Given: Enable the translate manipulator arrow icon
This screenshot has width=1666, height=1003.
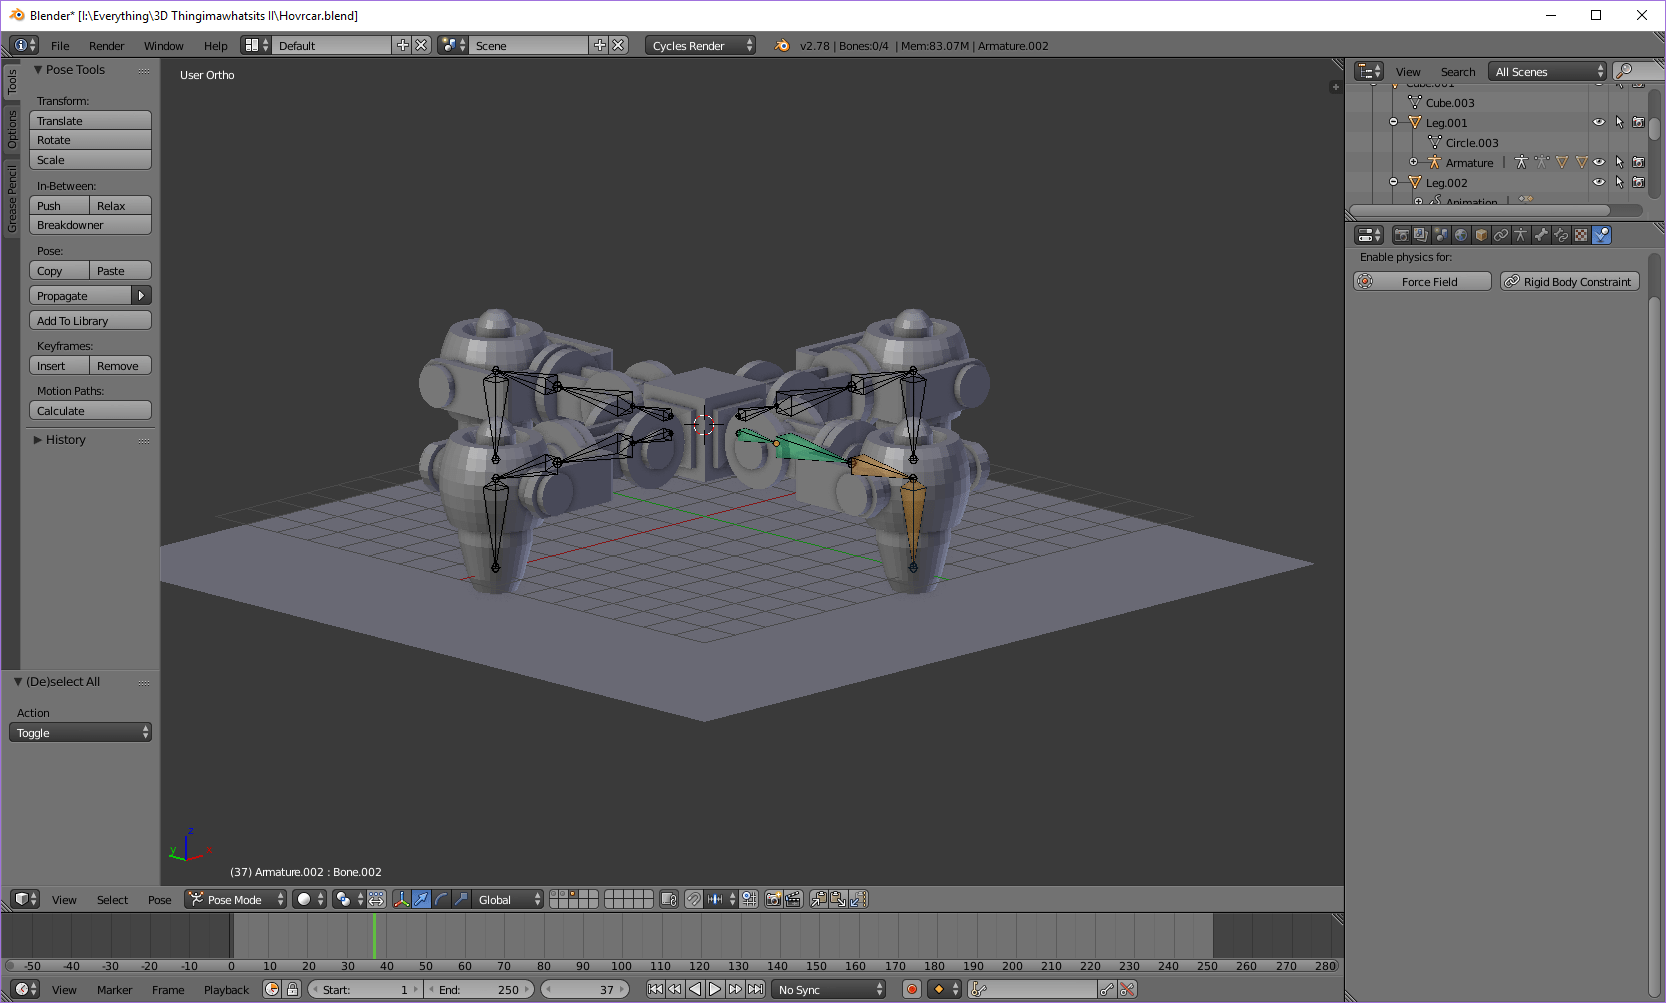Looking at the screenshot, I should (422, 899).
